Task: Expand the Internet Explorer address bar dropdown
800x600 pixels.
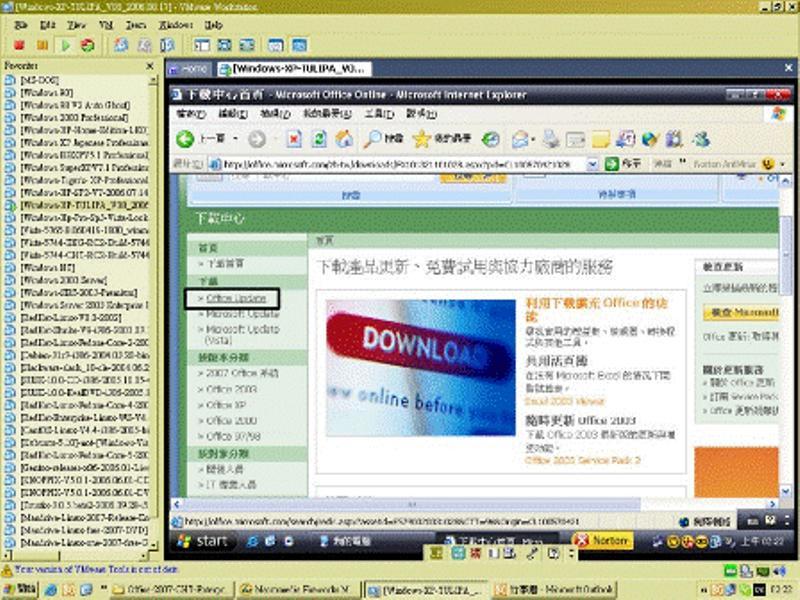Action: tap(592, 164)
